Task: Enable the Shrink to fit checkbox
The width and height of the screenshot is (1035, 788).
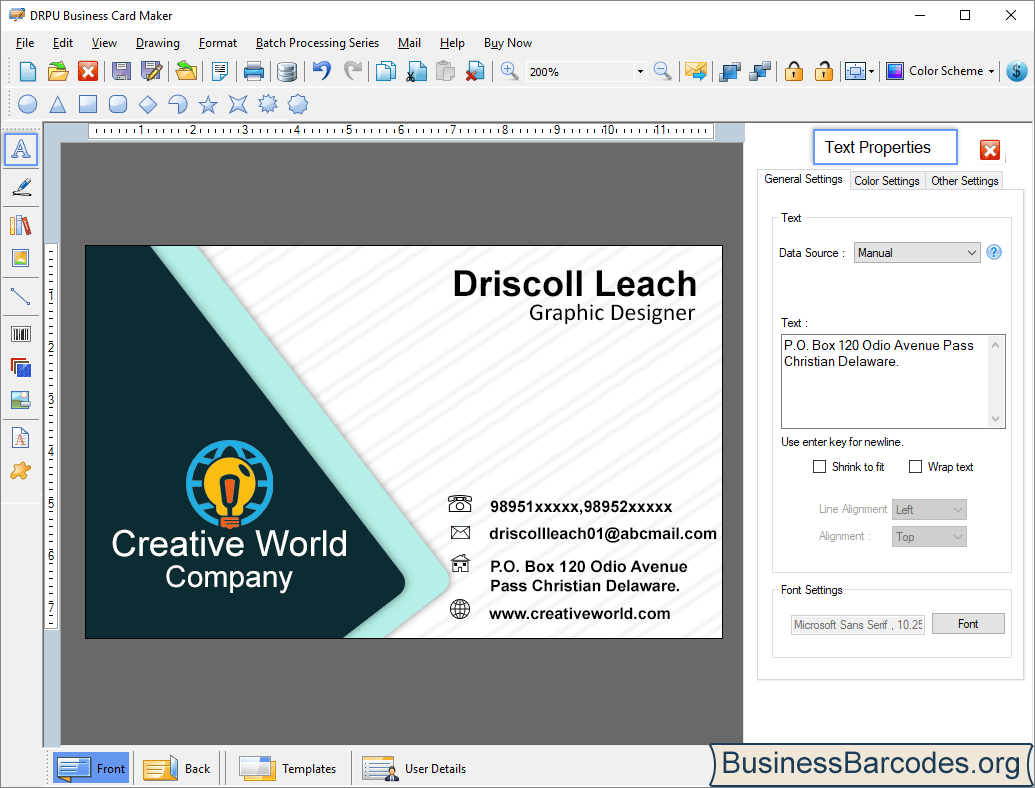Action: (819, 467)
